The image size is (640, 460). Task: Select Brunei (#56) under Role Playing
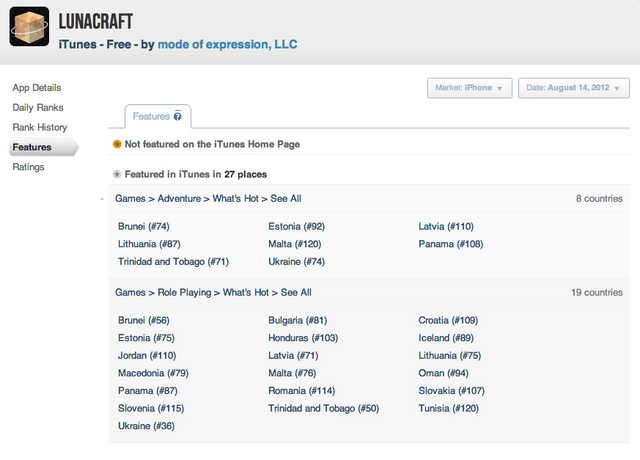[x=144, y=320]
